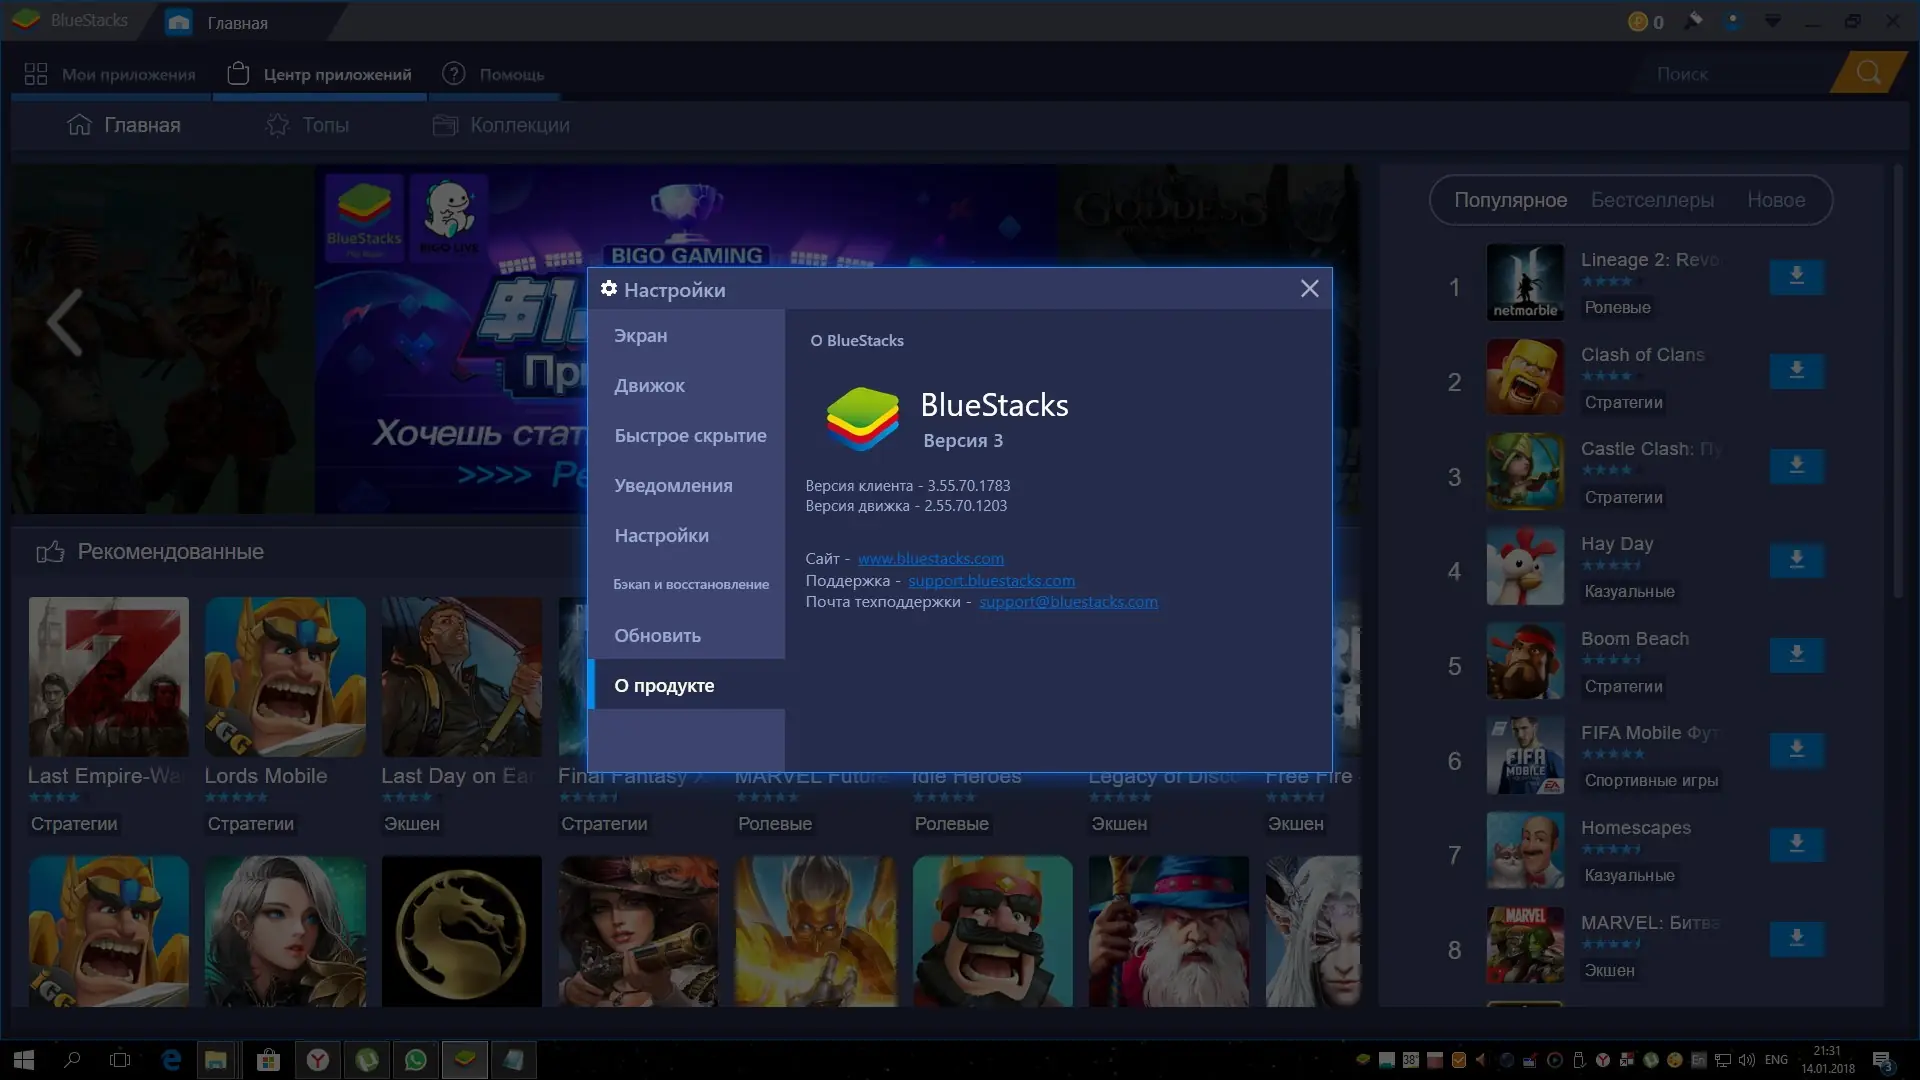Close the Настройки settings dialog

tap(1309, 289)
